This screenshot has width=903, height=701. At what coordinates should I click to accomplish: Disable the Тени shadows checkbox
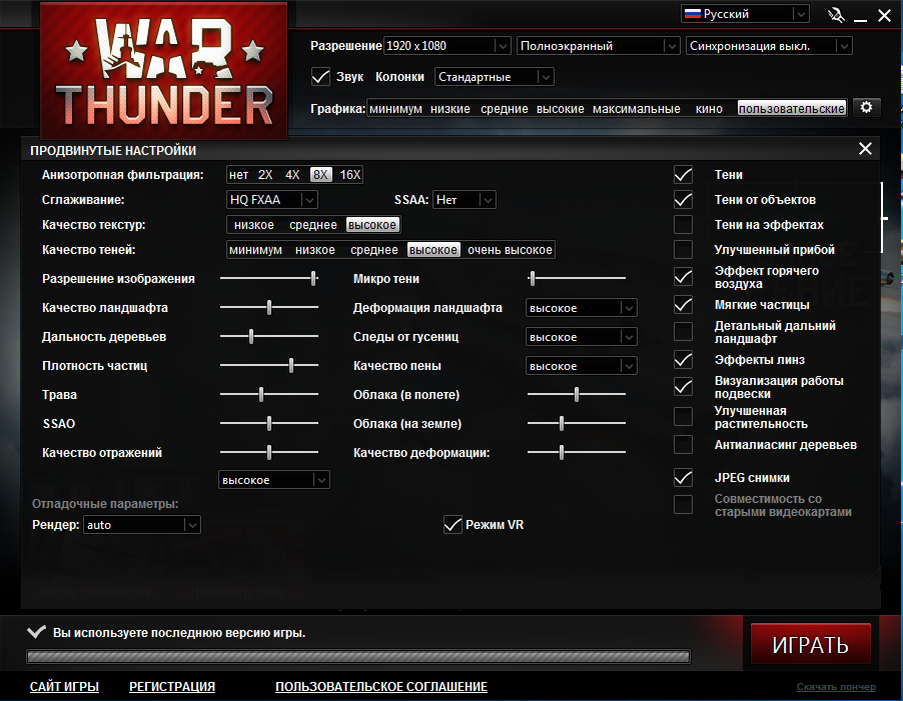(683, 175)
